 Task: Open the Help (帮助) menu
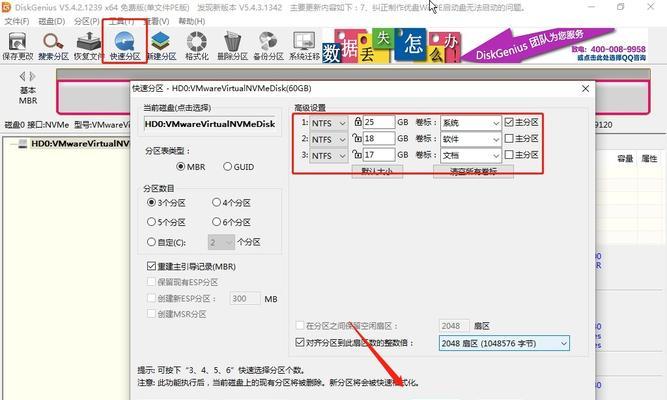pos(191,21)
